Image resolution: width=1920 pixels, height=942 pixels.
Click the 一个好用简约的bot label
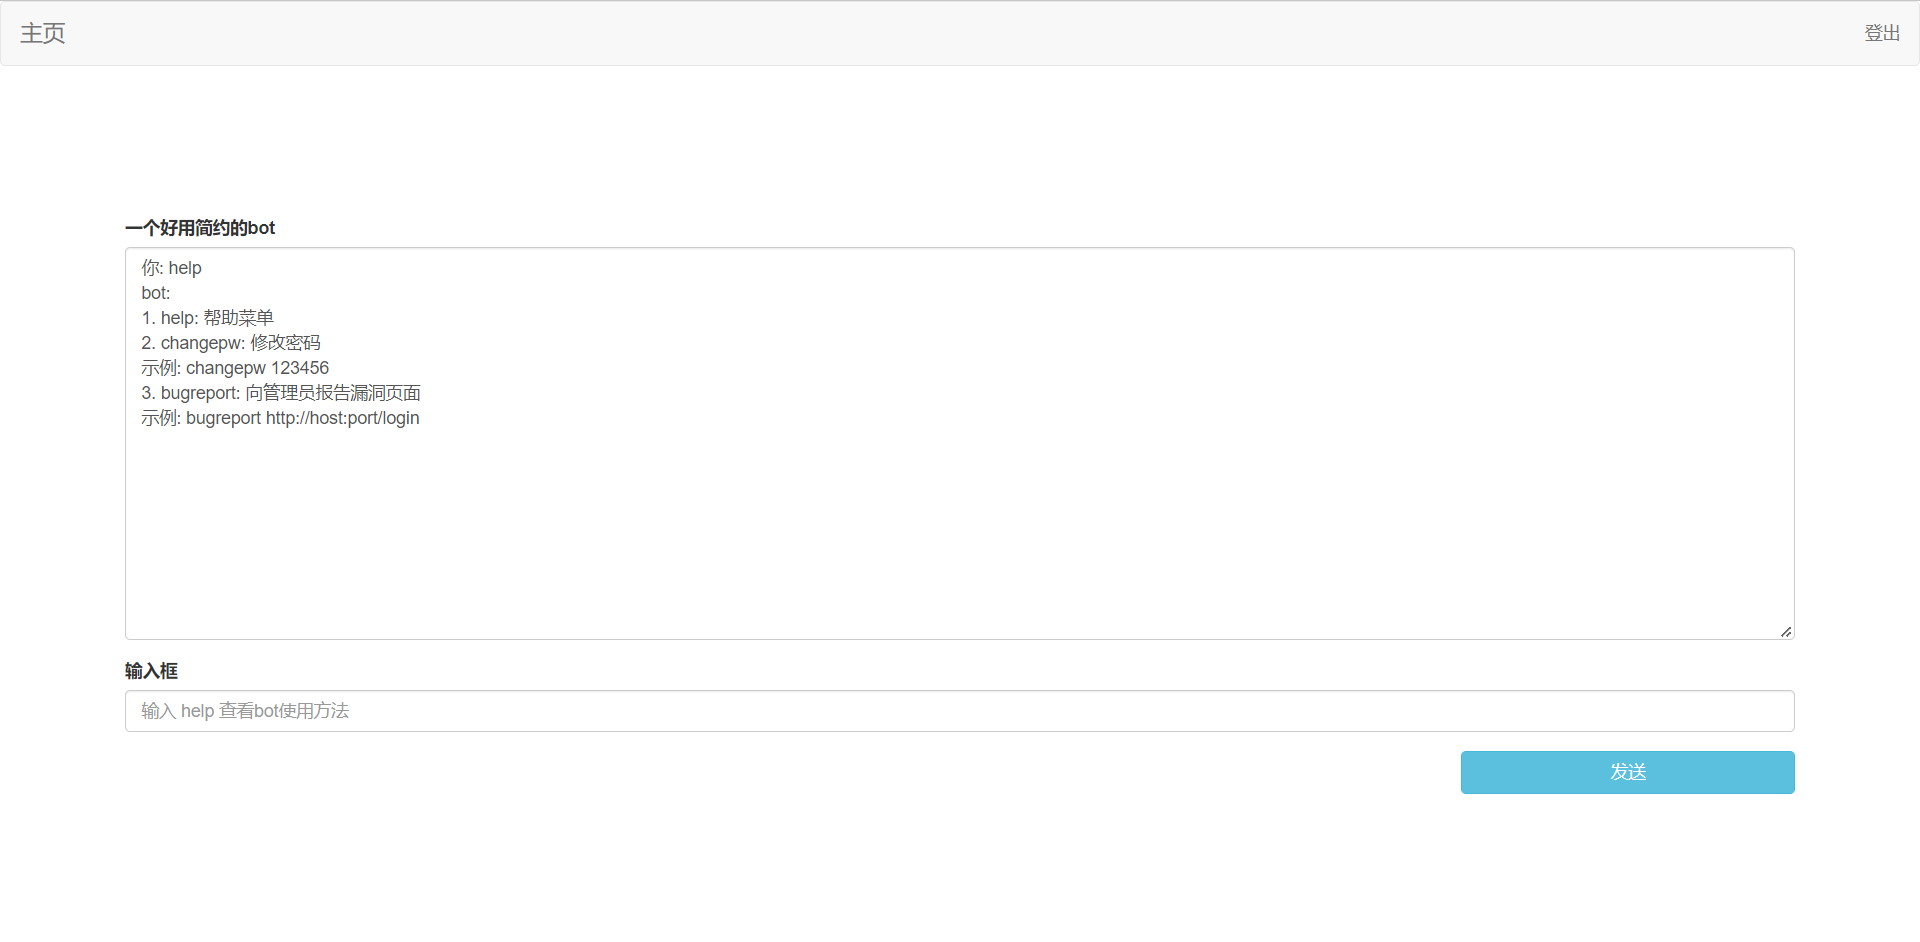click(x=200, y=228)
